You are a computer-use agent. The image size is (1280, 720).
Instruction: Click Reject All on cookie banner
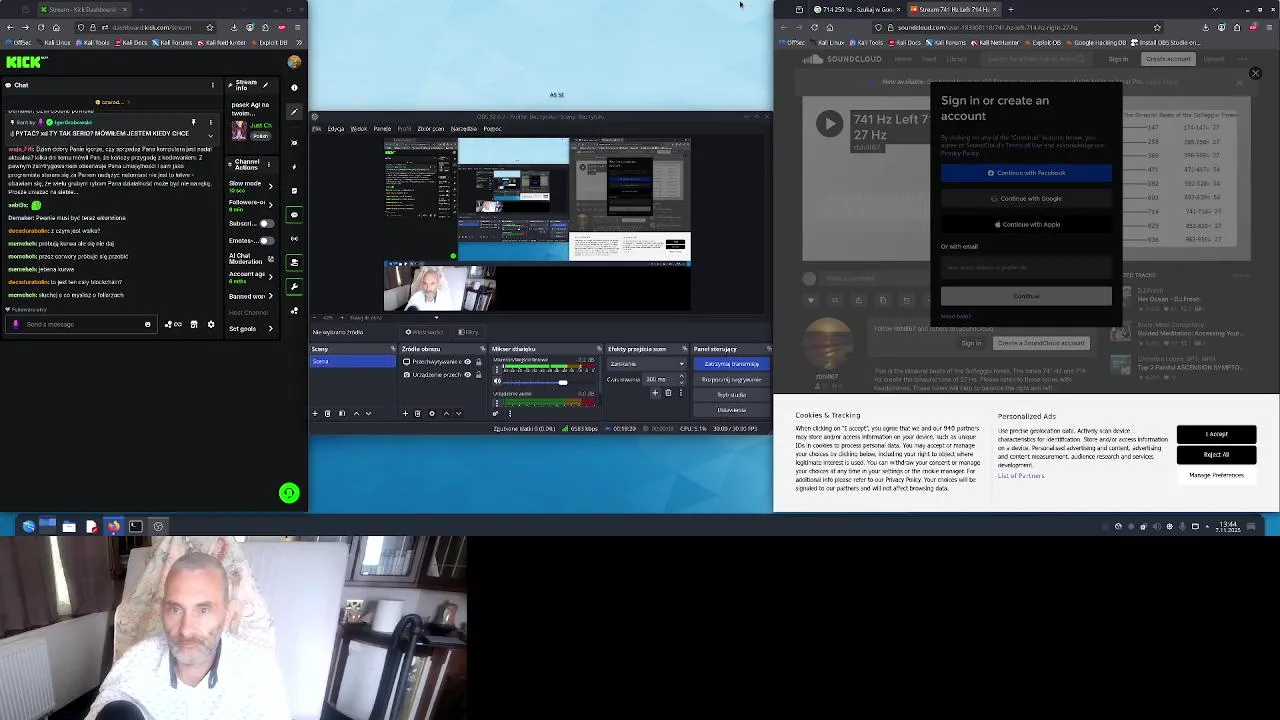click(1216, 455)
